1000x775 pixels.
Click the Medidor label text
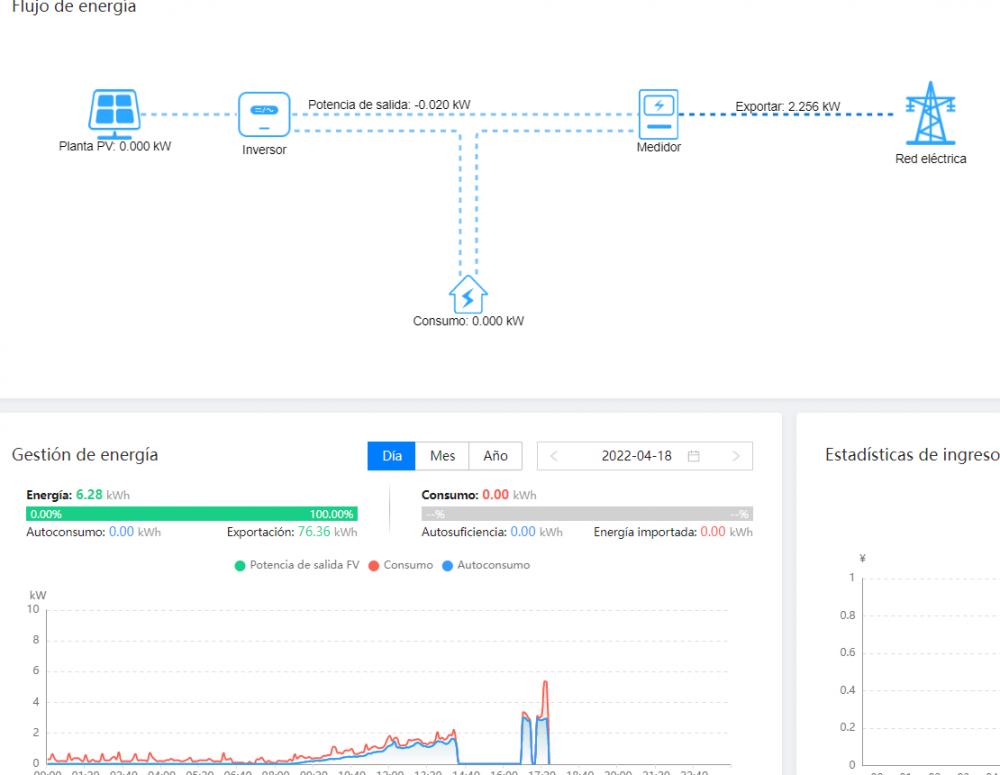[x=659, y=147]
